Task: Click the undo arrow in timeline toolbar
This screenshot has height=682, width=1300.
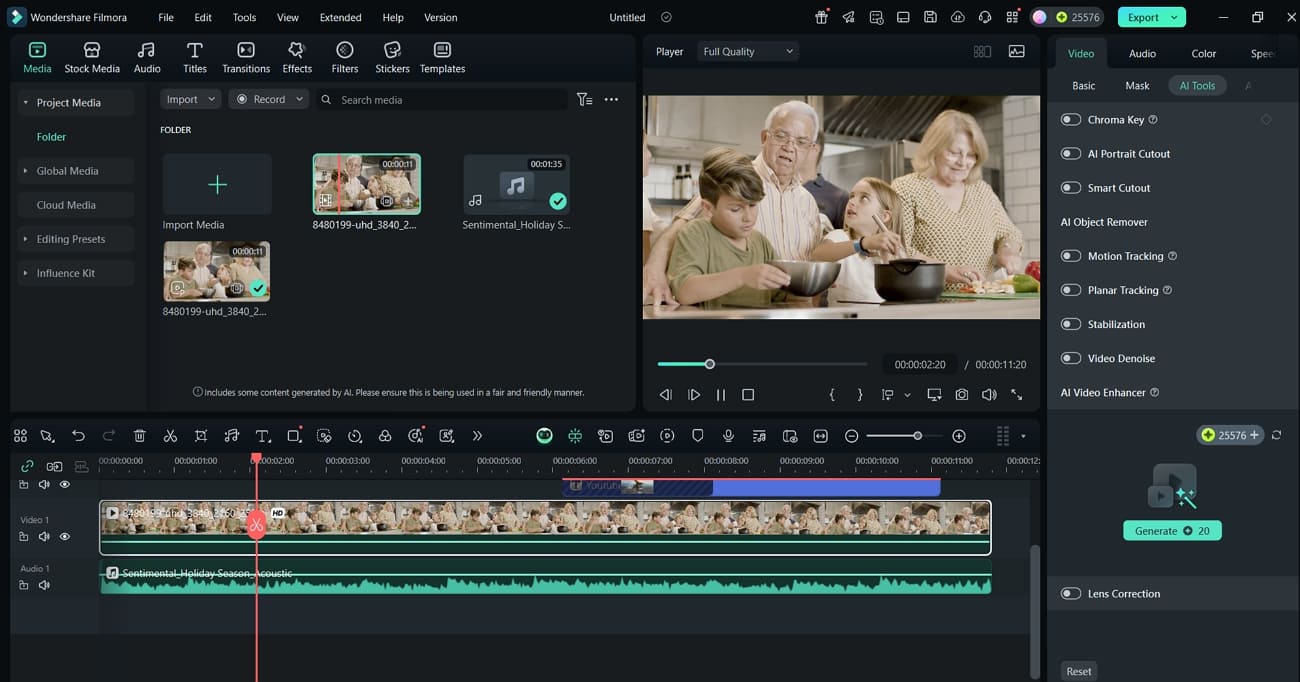Action: [x=78, y=436]
